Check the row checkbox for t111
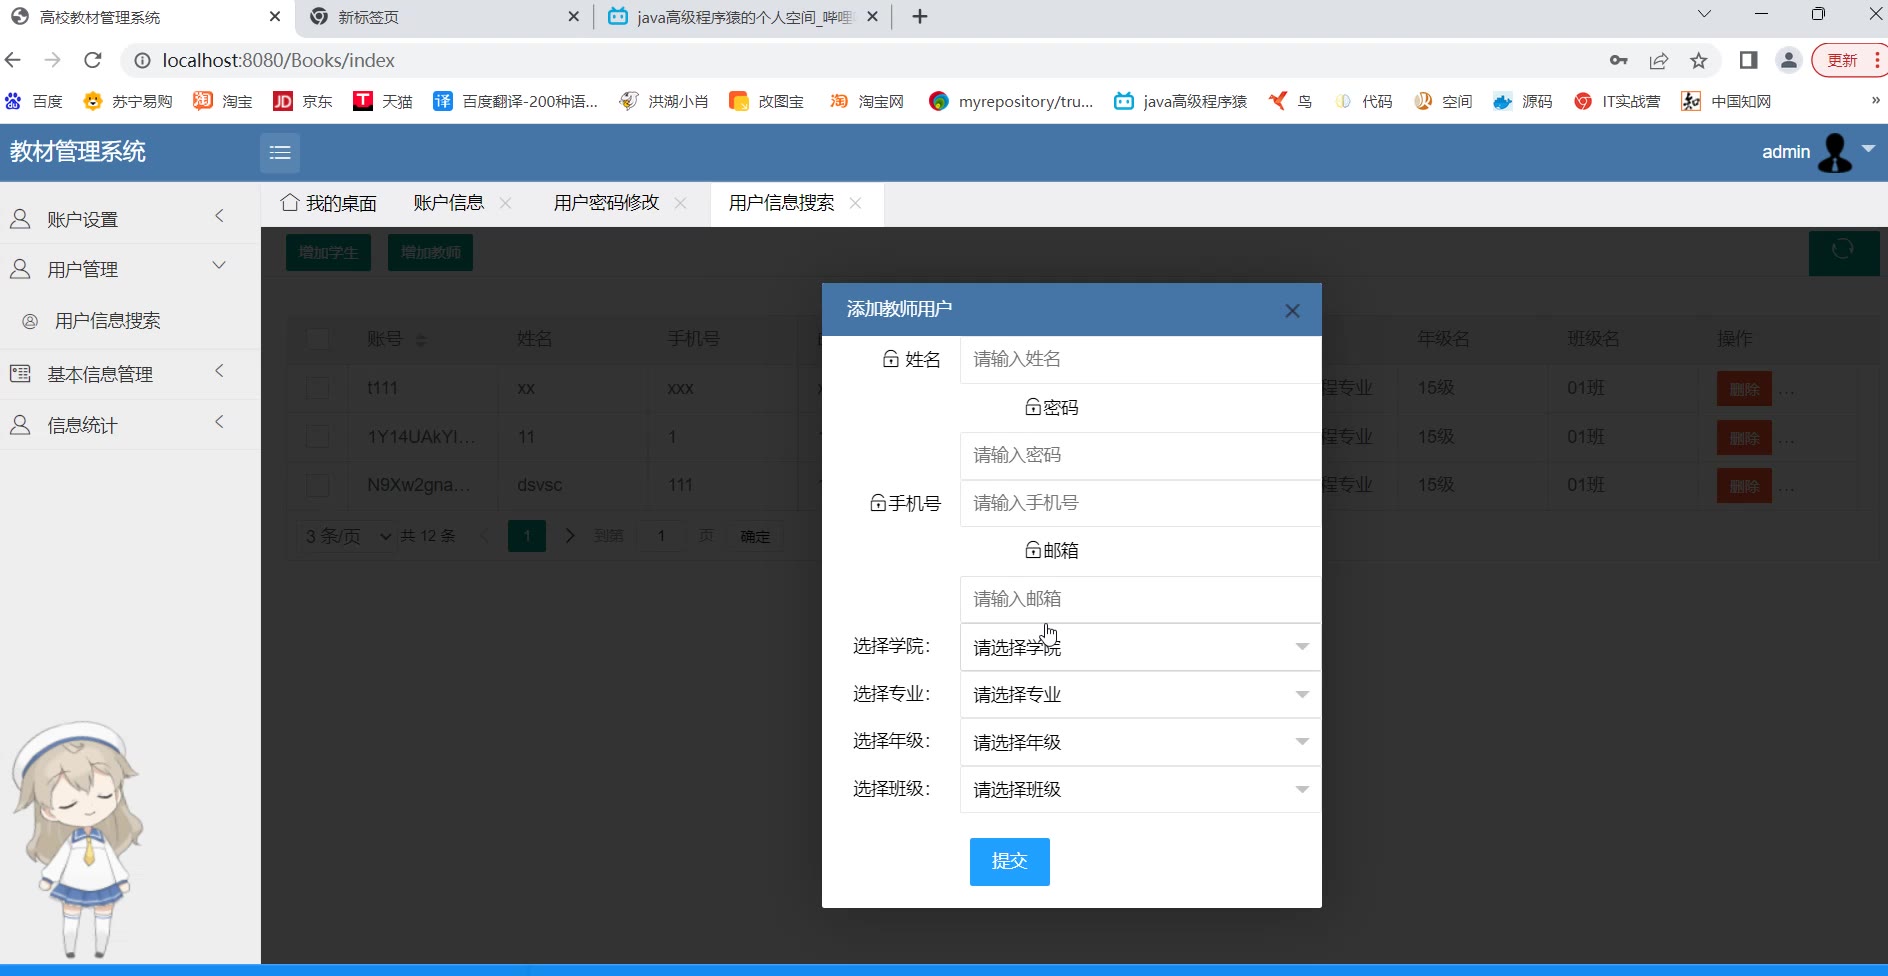Viewport: 1888px width, 976px height. (x=318, y=388)
